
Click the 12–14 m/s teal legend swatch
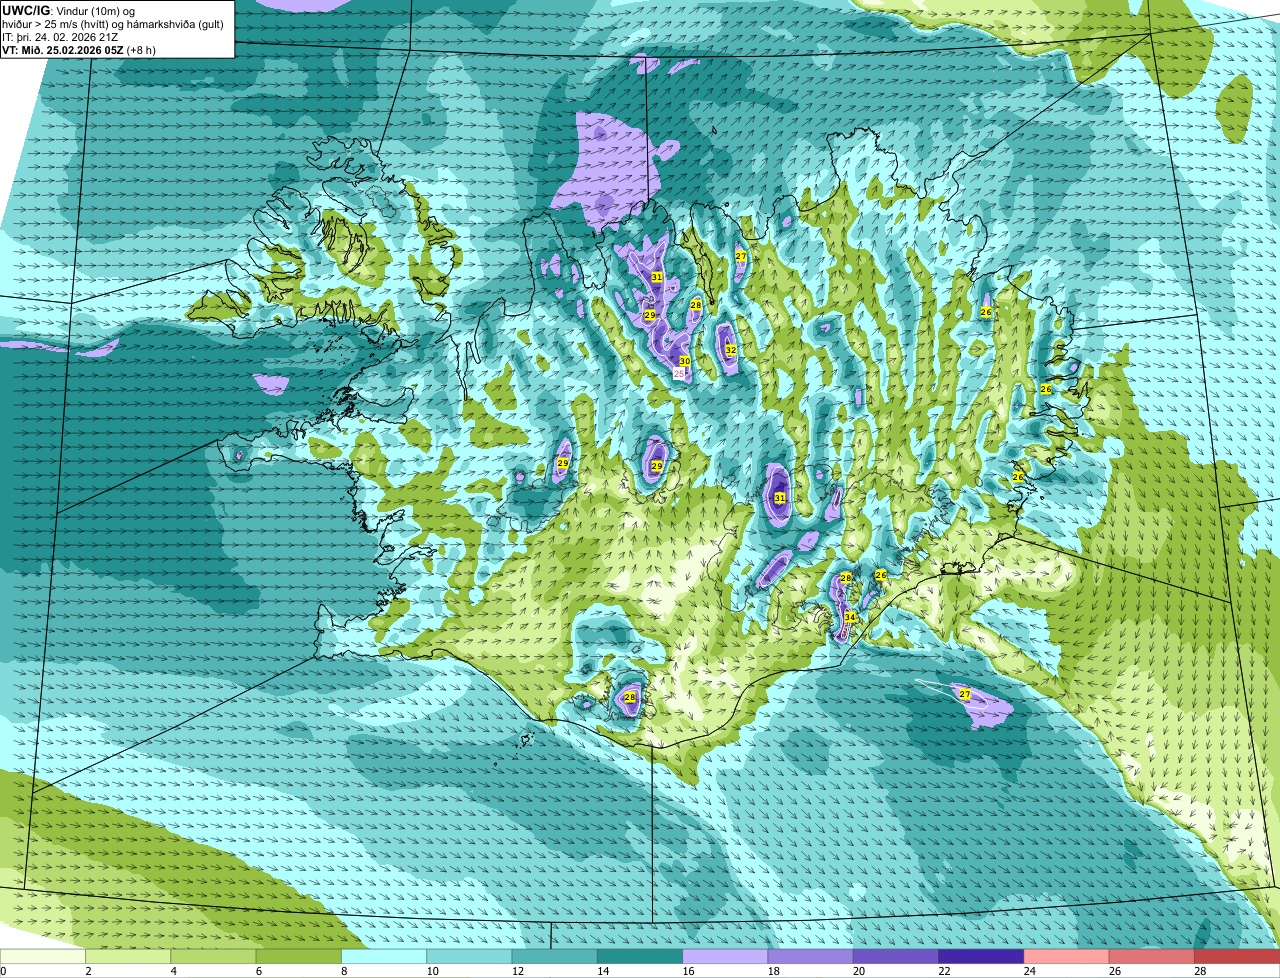(x=554, y=956)
